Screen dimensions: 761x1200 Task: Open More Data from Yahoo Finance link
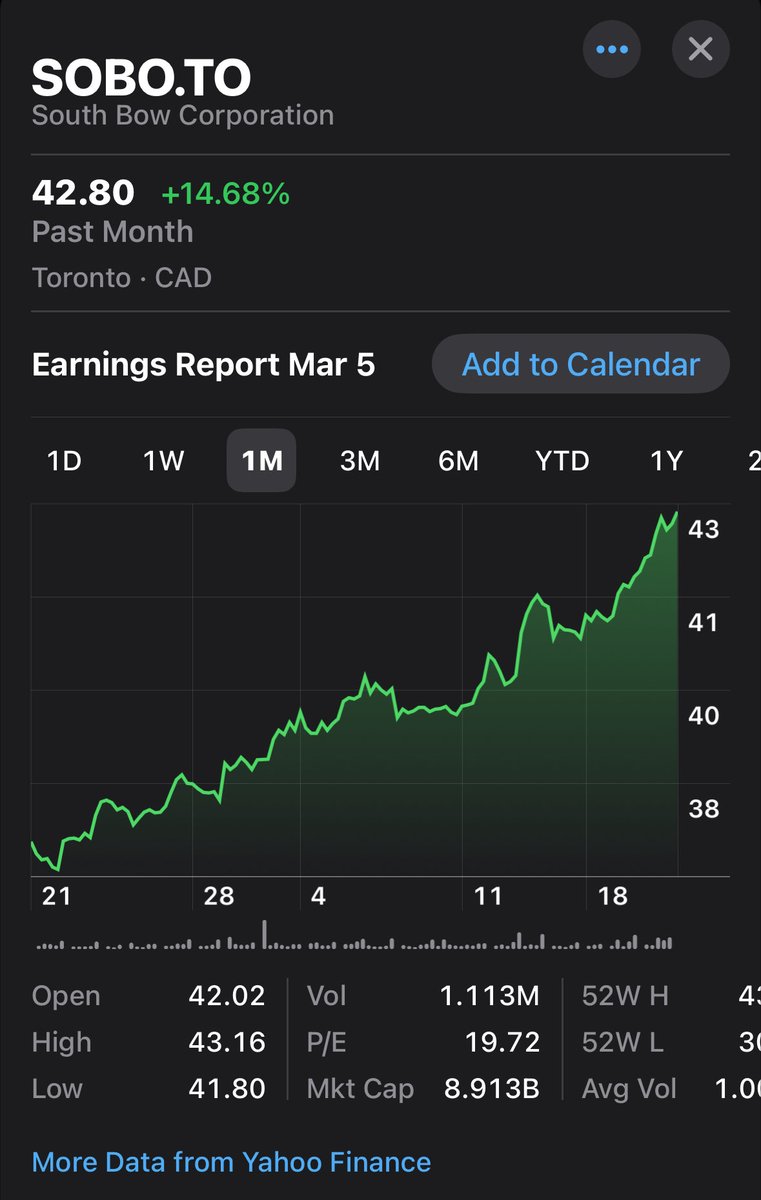[231, 1162]
